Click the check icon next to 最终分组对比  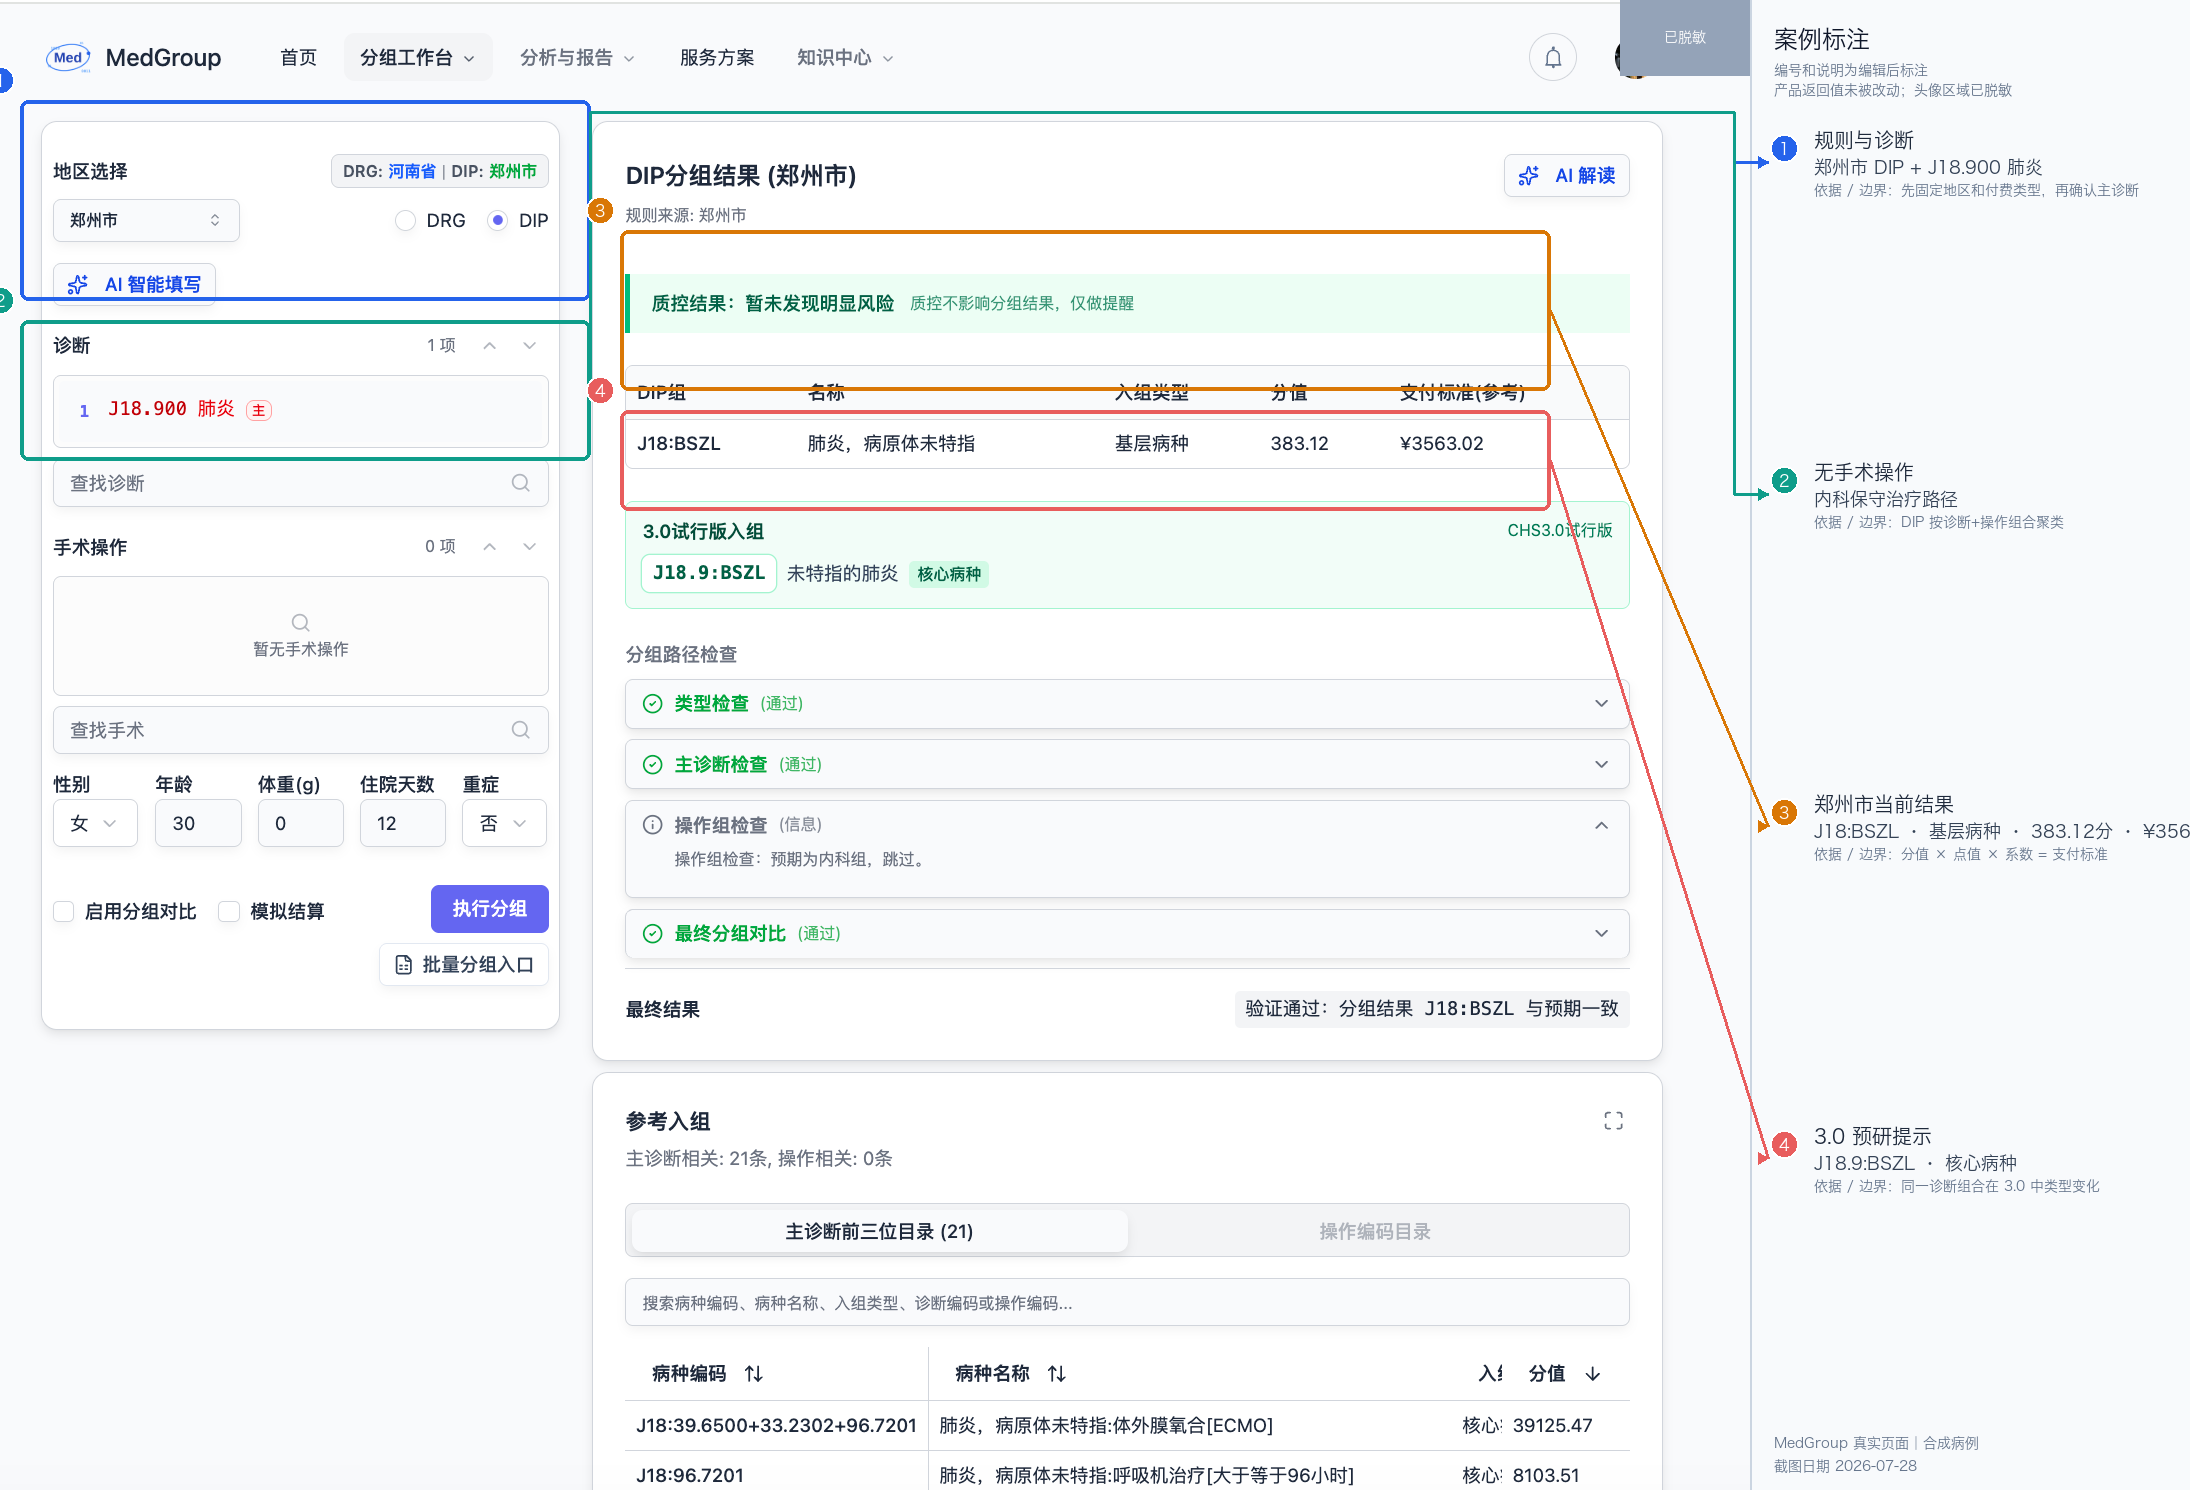[x=653, y=934]
